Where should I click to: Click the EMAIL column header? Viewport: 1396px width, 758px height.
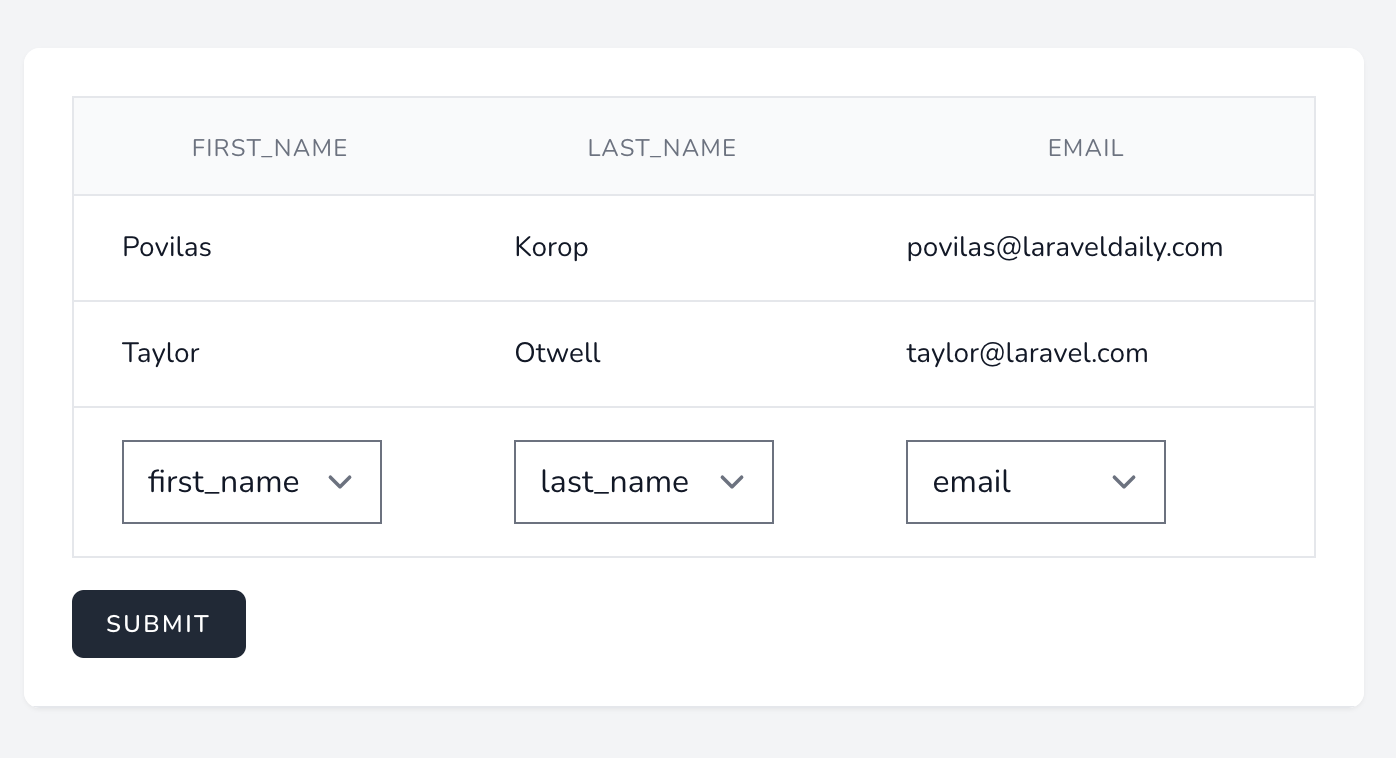click(1086, 148)
